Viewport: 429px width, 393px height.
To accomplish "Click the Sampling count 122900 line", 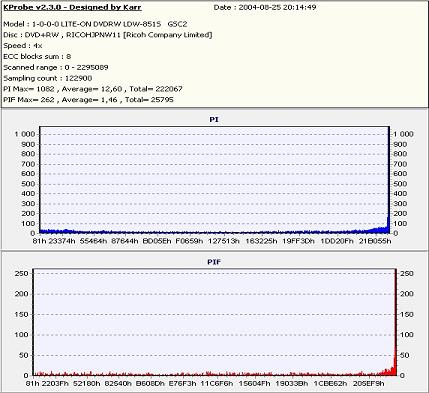I will click(x=48, y=78).
